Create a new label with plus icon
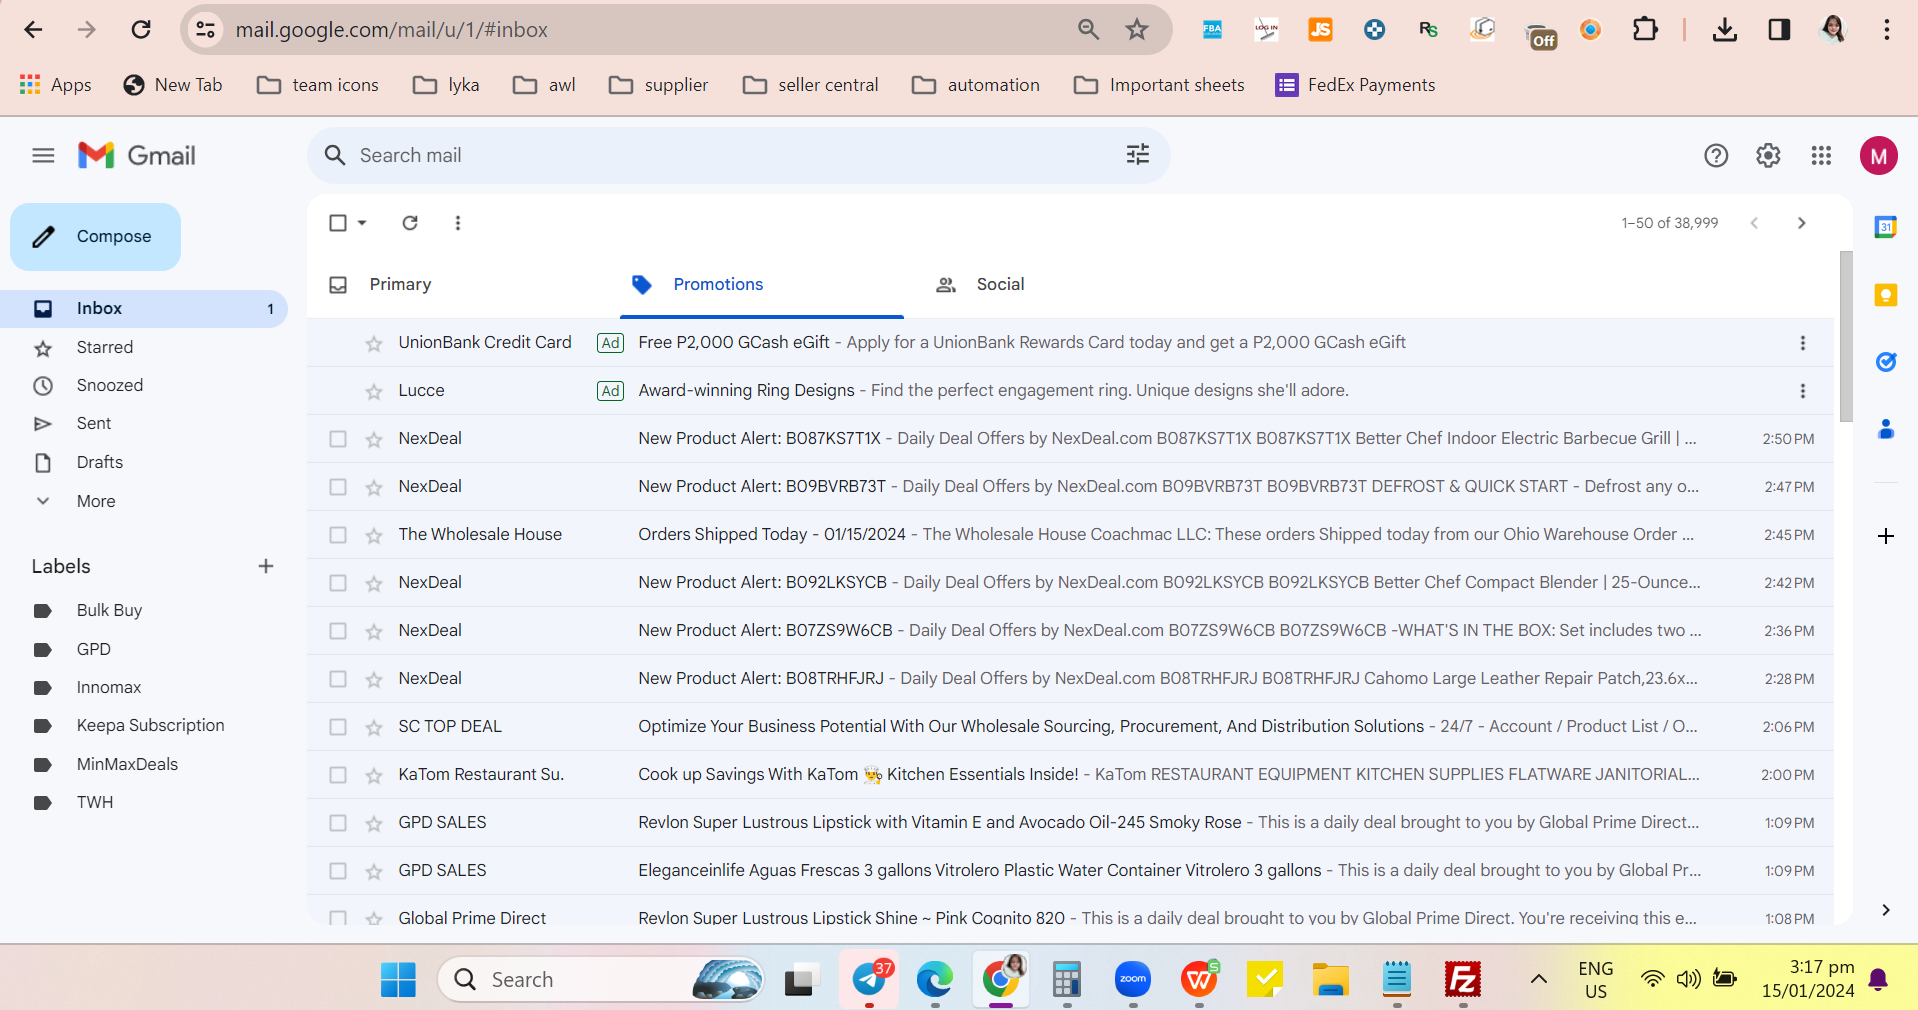Viewport: 1918px width, 1010px height. [x=266, y=566]
